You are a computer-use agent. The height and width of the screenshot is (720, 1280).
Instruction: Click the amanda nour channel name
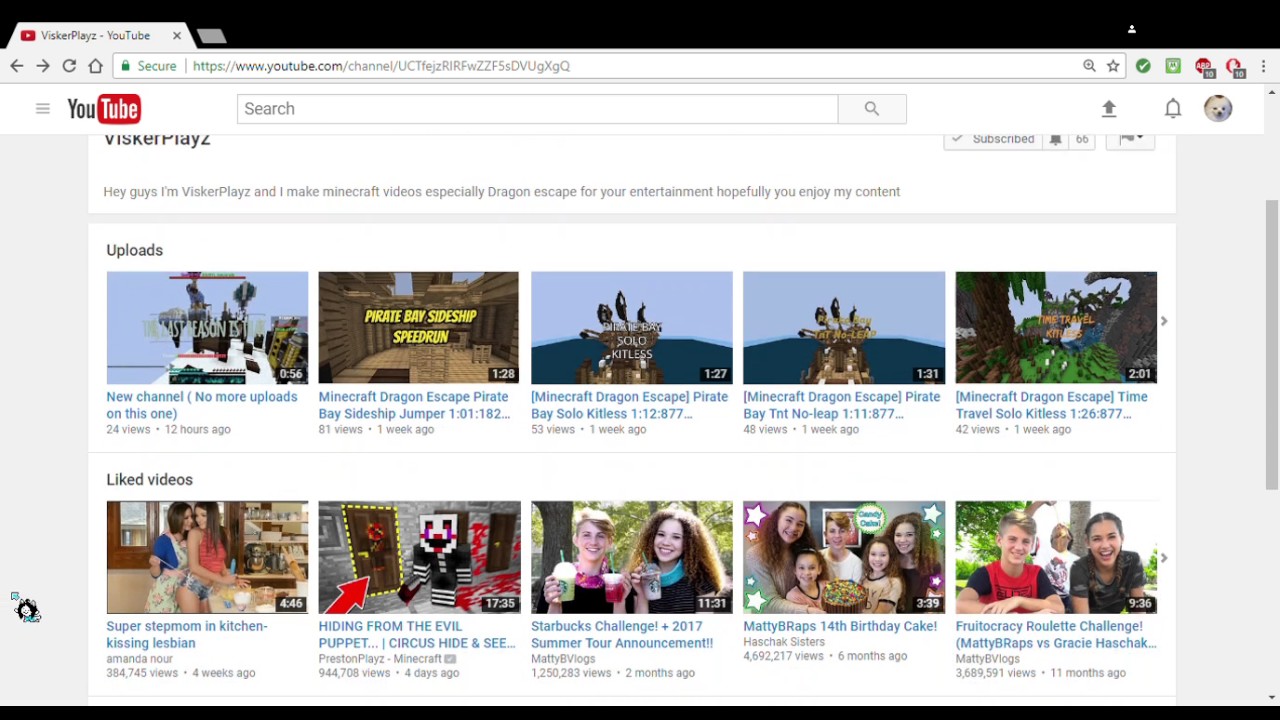(x=140, y=659)
